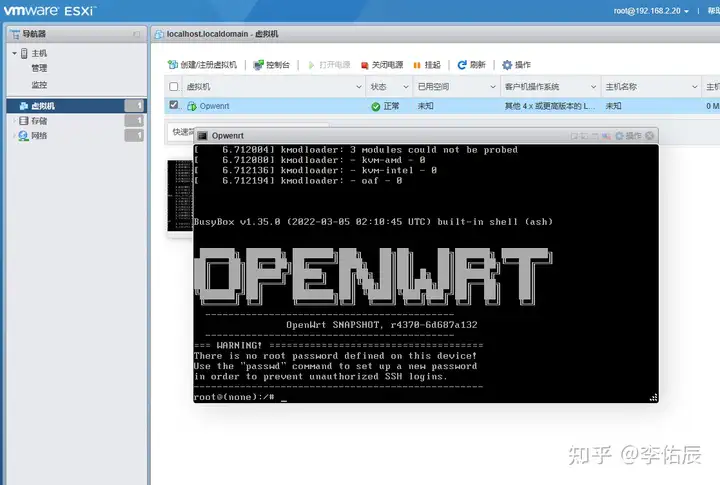Open the 主机名称 column header dropdown
Screen dimensions: 720x485
click(694, 87)
